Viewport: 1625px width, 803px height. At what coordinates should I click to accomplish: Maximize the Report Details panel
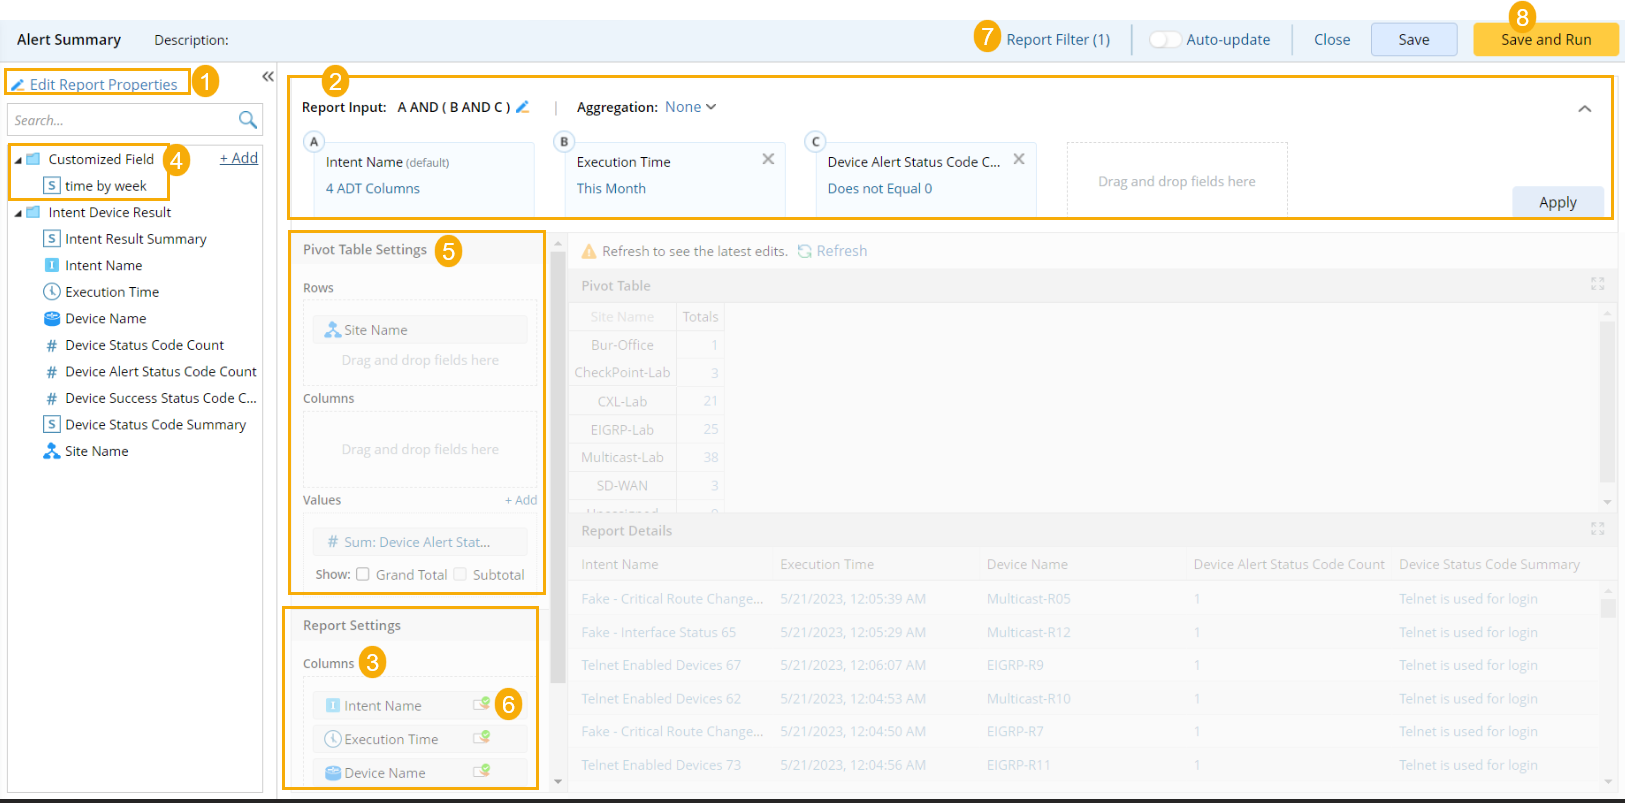tap(1597, 529)
